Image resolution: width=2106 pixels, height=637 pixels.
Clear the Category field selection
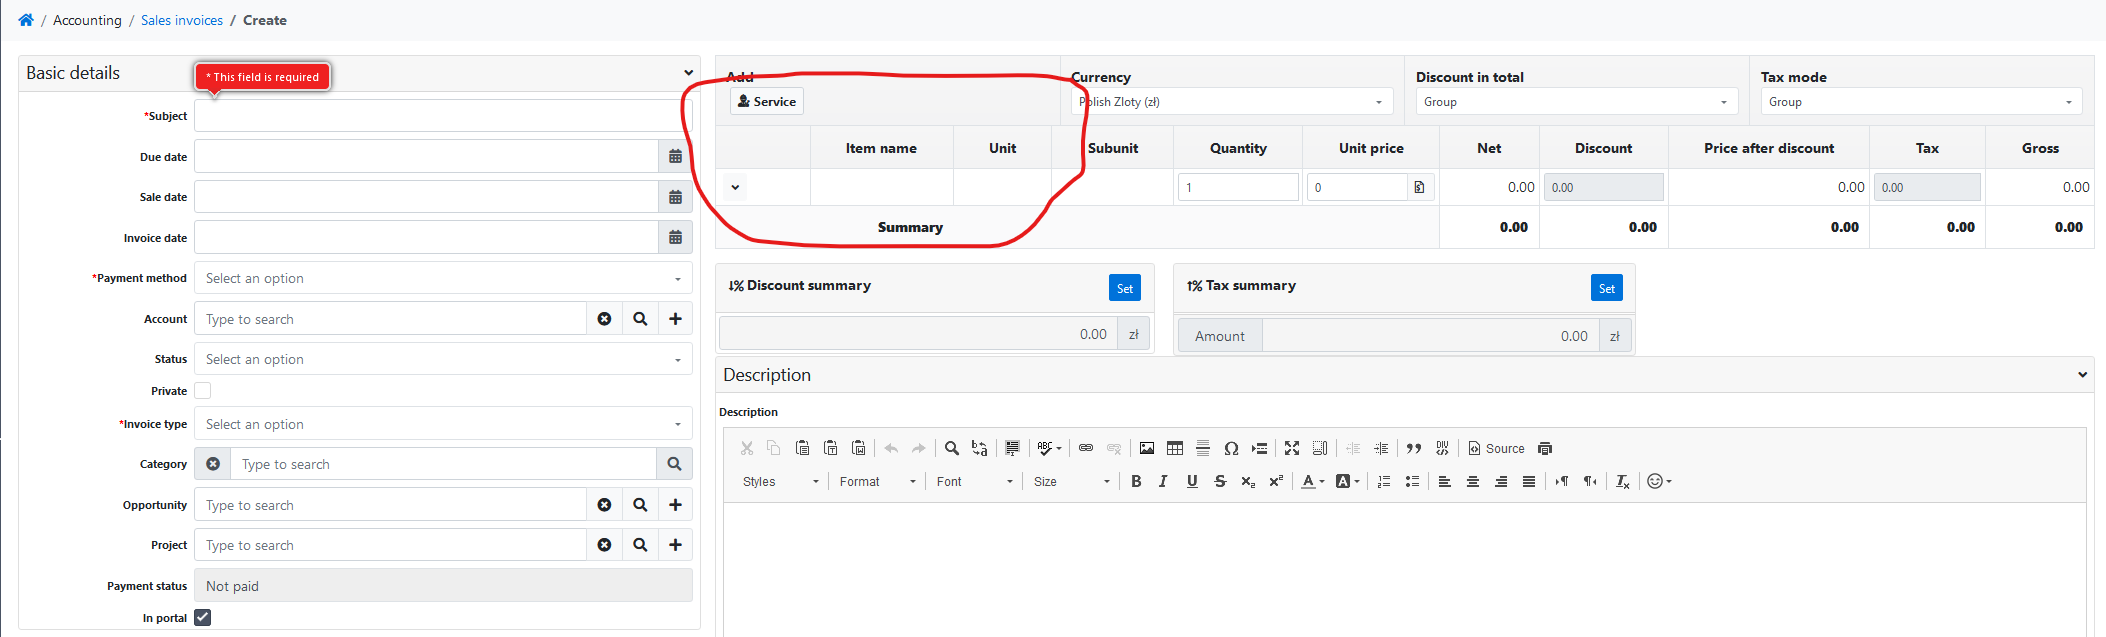tap(213, 464)
